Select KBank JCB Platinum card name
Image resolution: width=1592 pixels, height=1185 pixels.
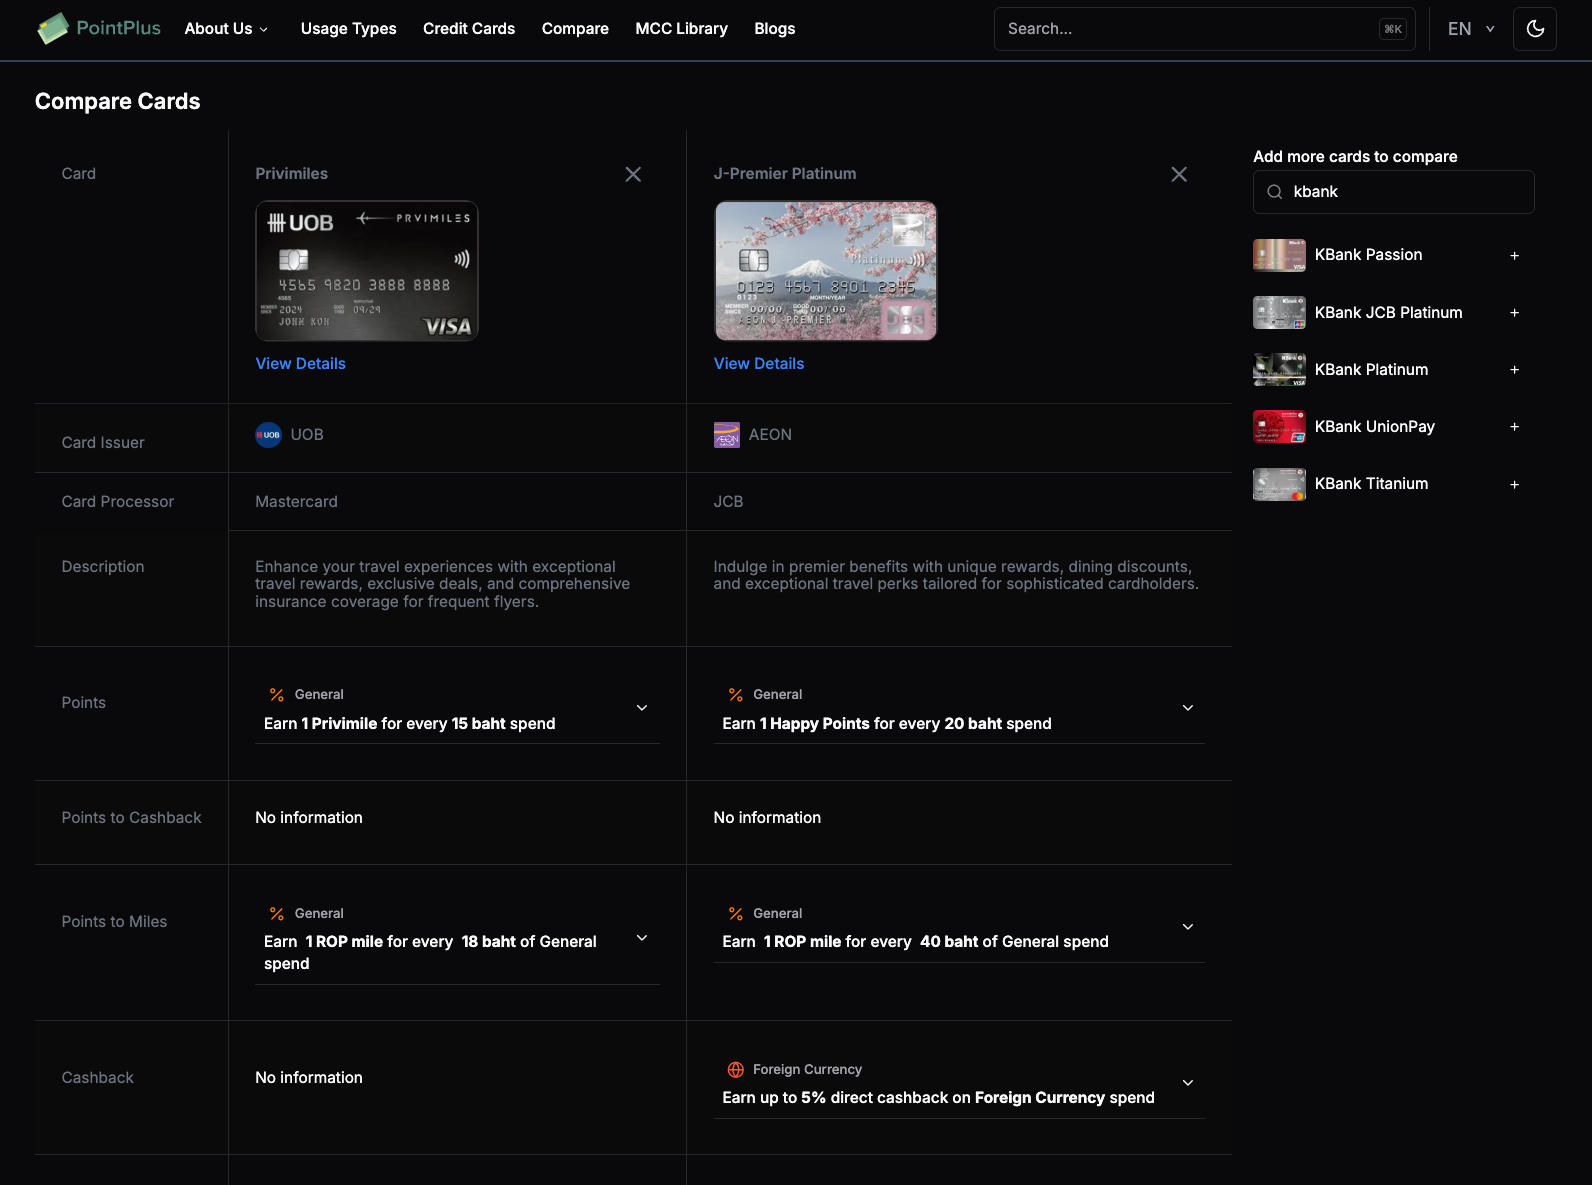[x=1388, y=313]
